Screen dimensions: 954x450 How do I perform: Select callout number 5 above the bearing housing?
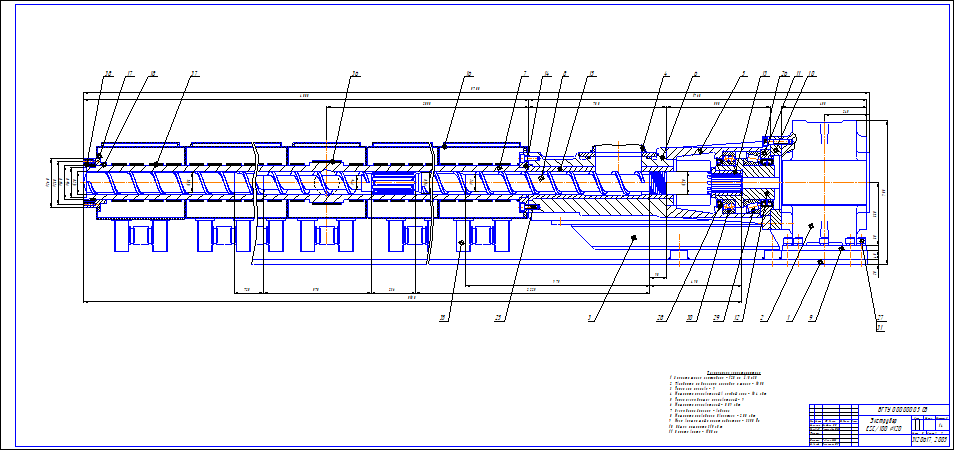[x=743, y=74]
